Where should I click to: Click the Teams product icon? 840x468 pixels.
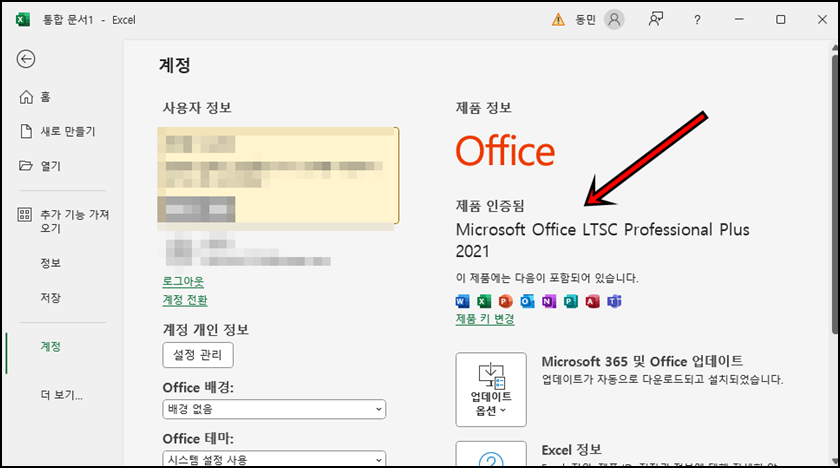tap(614, 301)
